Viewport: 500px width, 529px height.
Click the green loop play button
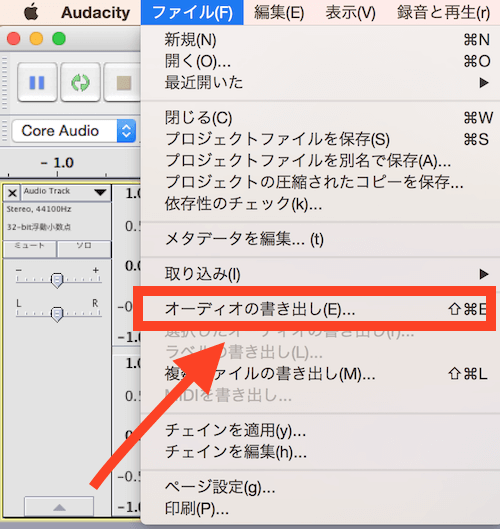point(80,82)
